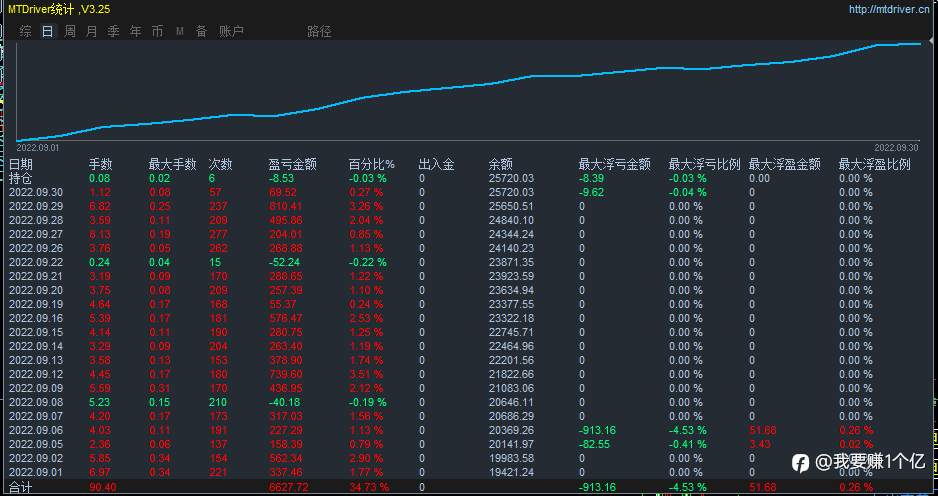
Task: Click the 最大浮亏比例 column header
Action: click(x=705, y=164)
